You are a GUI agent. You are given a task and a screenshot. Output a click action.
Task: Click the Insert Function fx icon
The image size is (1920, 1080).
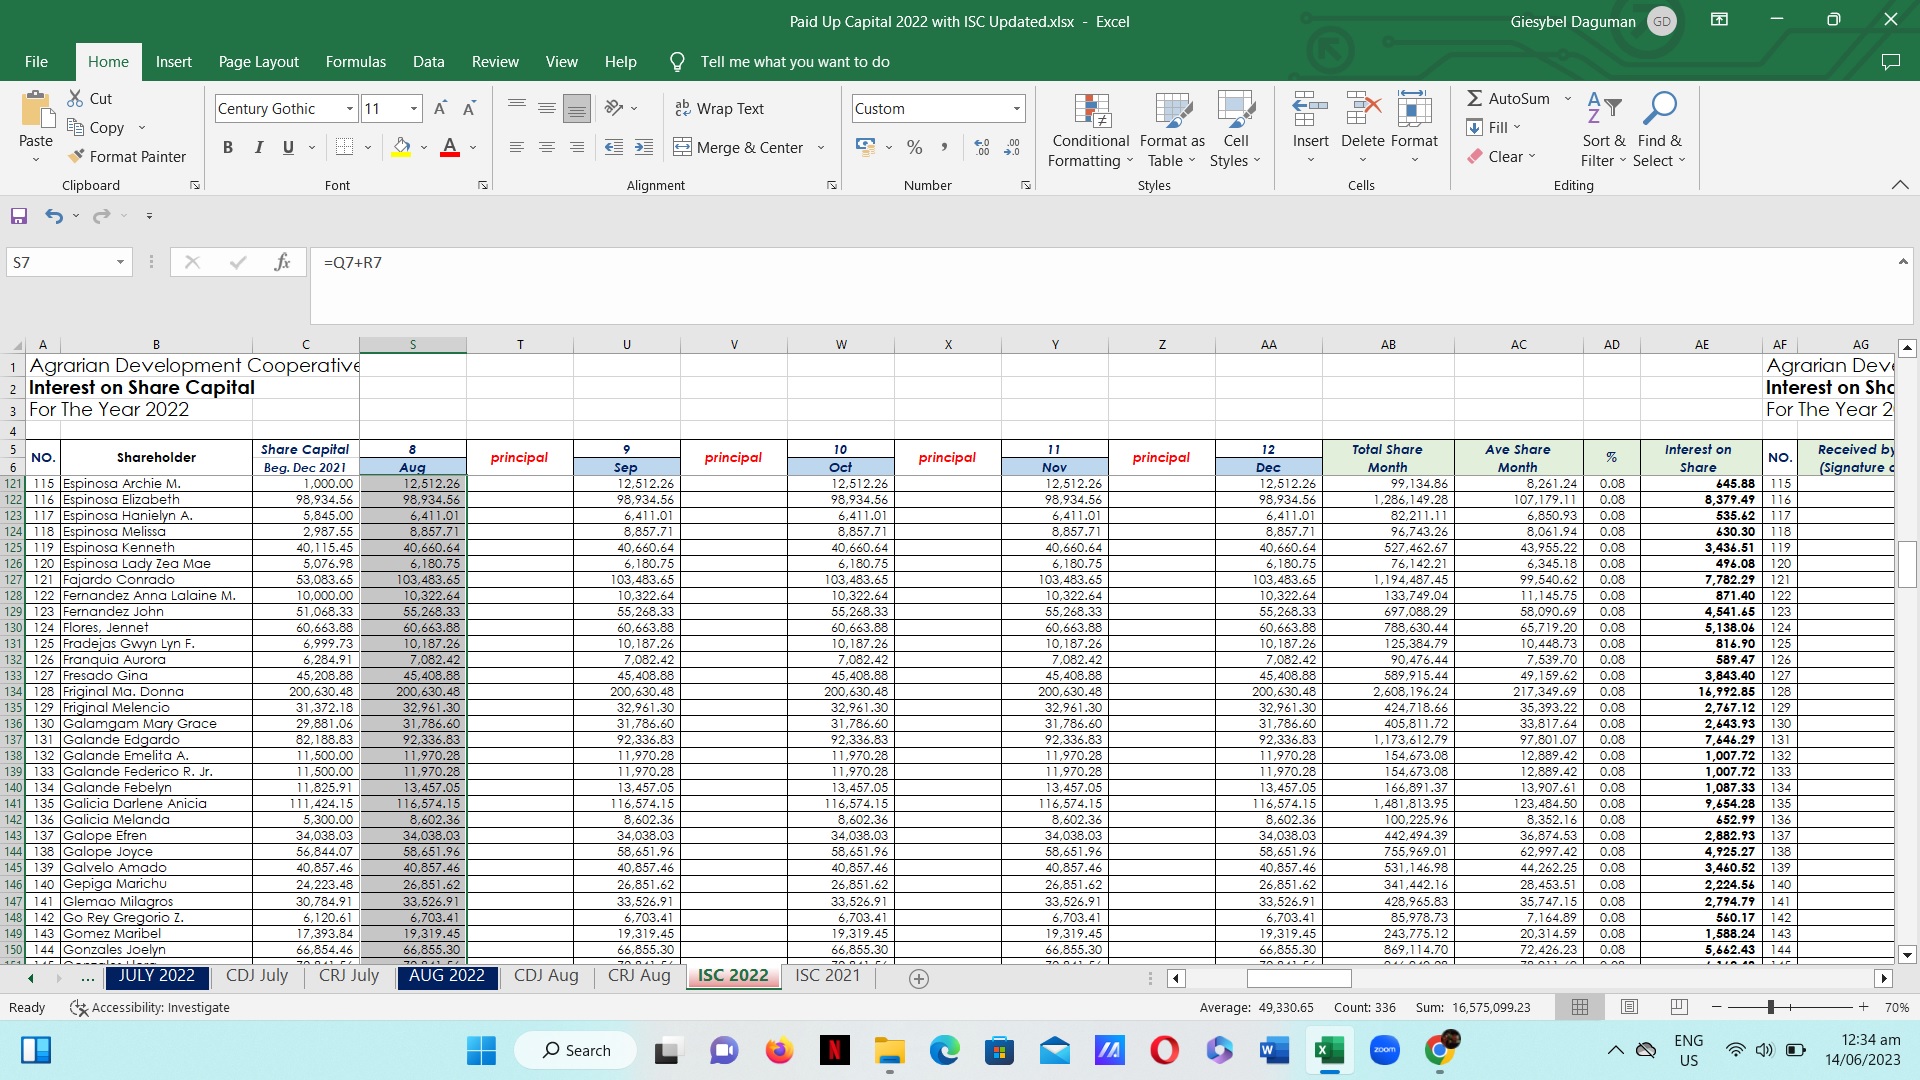click(282, 262)
